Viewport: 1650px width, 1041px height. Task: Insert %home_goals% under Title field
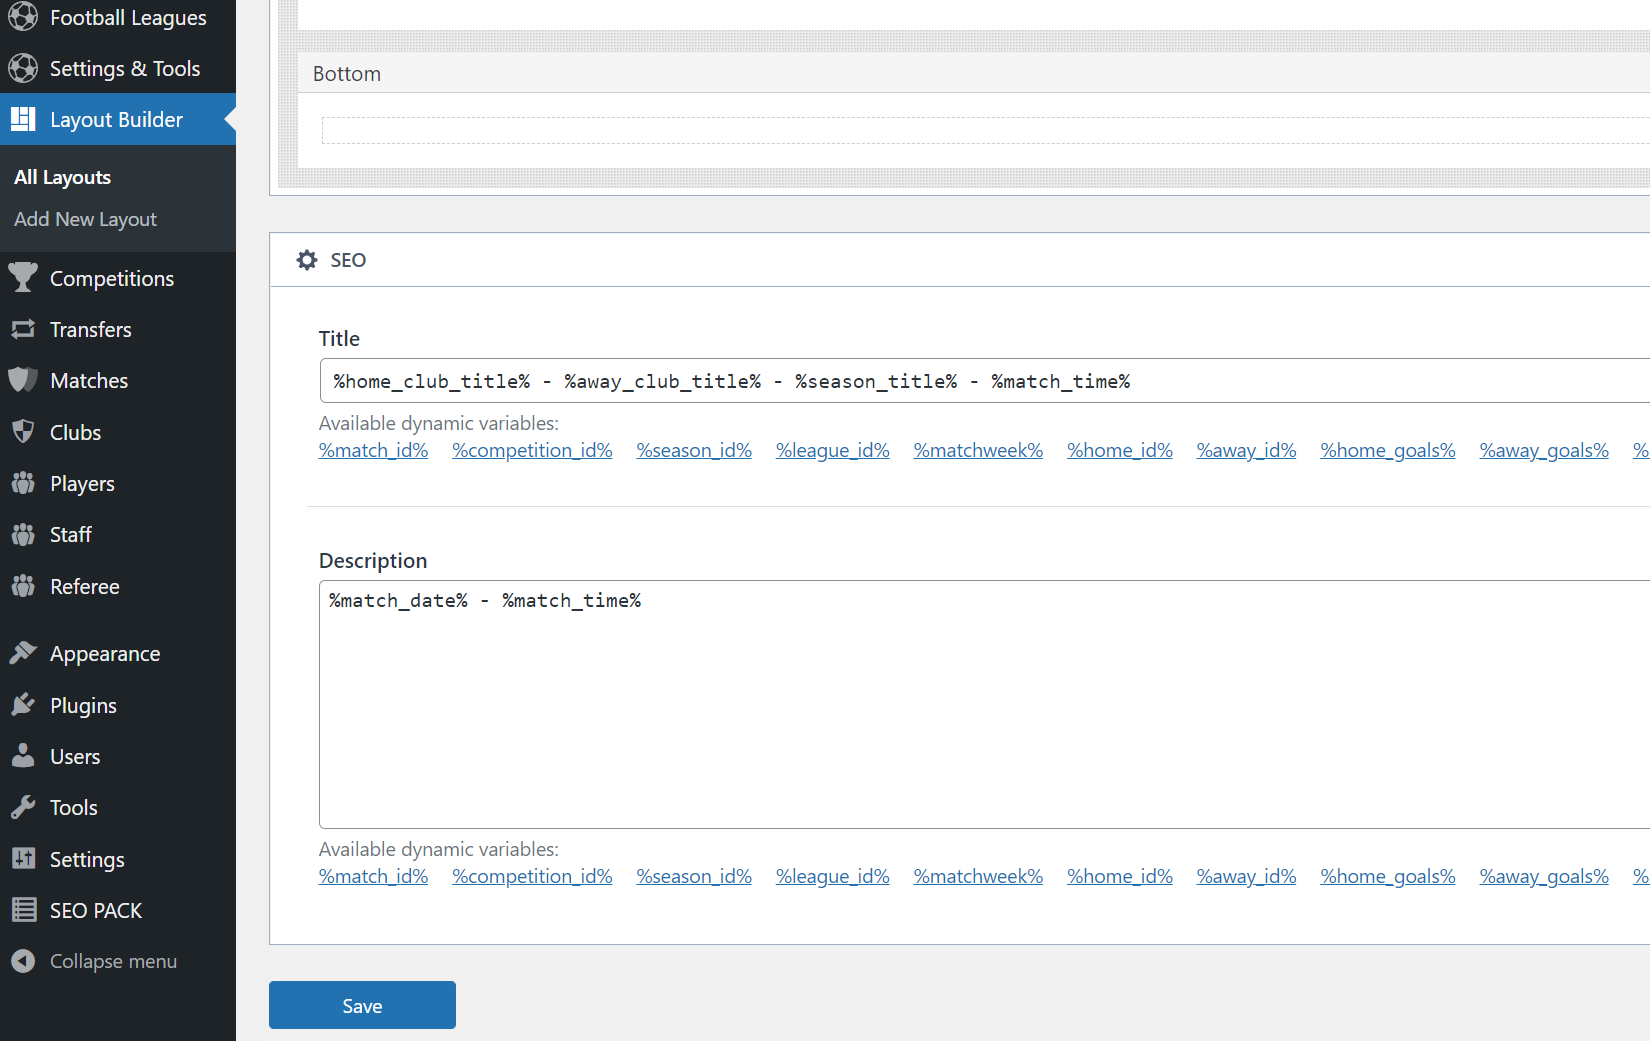[1388, 450]
